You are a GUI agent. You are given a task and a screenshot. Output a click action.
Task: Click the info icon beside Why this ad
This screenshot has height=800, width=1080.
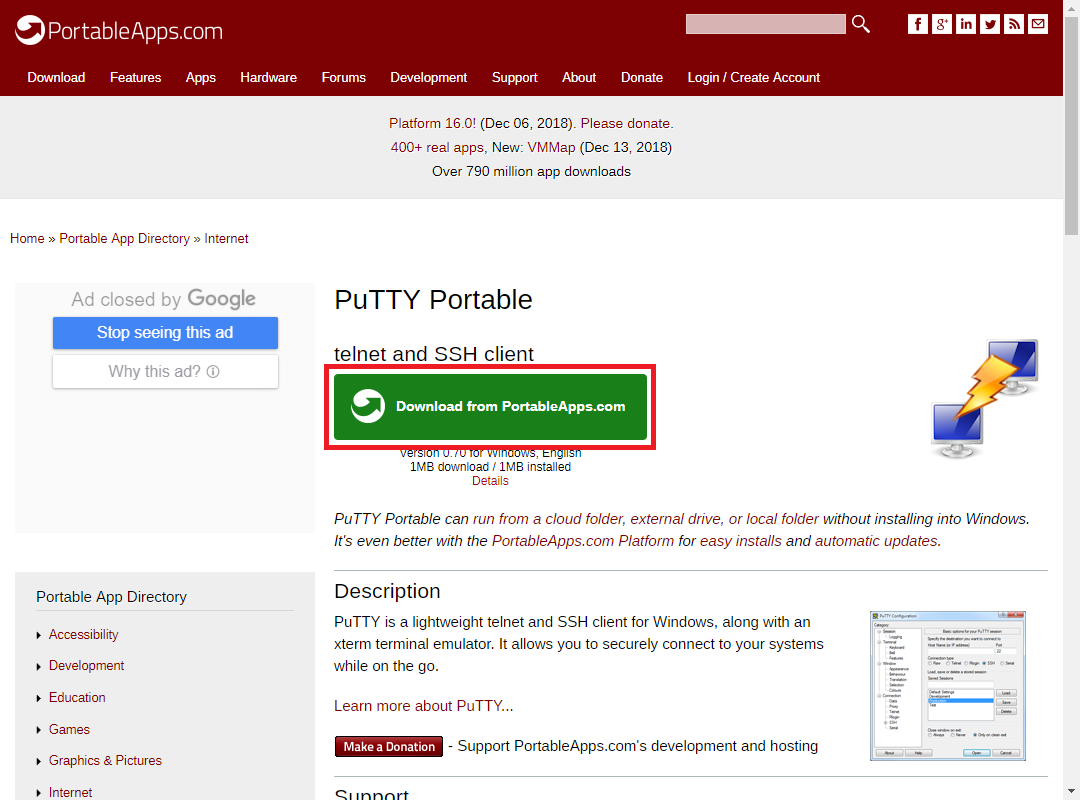(x=214, y=371)
